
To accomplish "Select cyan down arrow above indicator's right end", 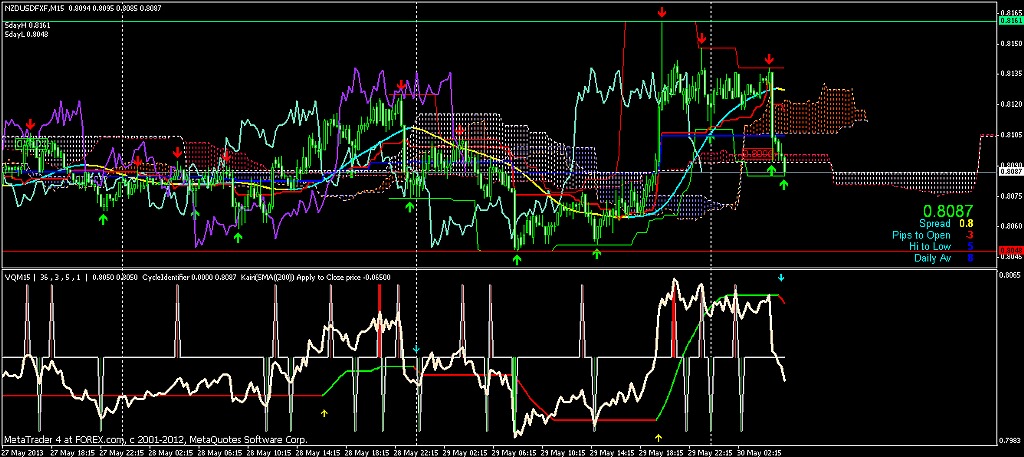I will 781,278.
